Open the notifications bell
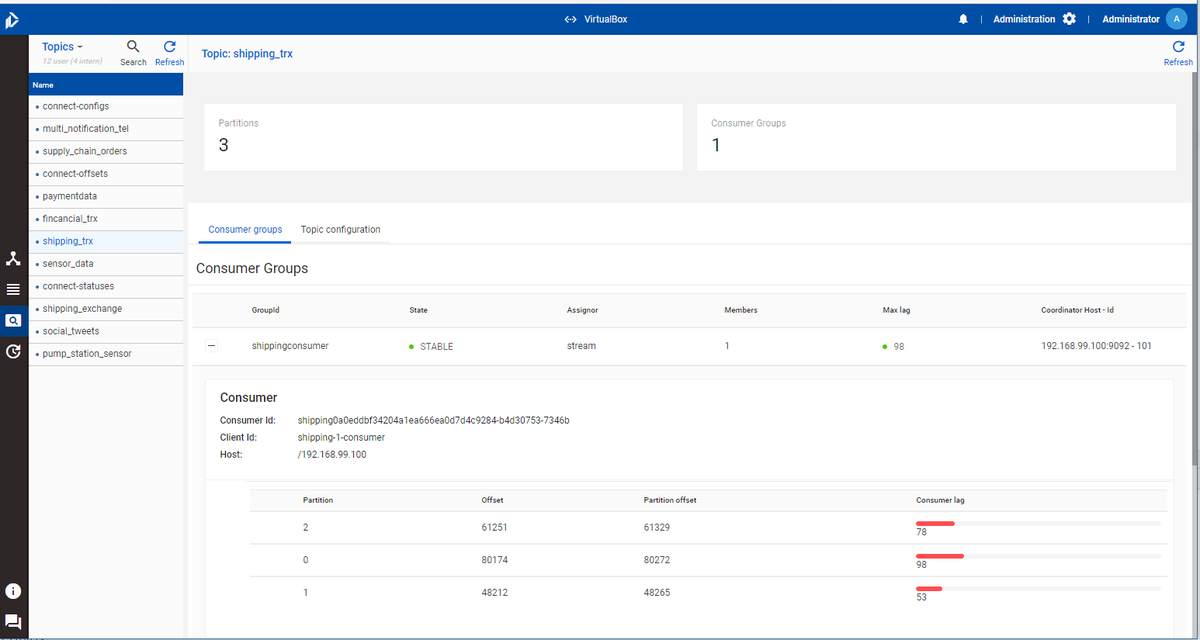The image size is (1200, 640). (x=963, y=19)
